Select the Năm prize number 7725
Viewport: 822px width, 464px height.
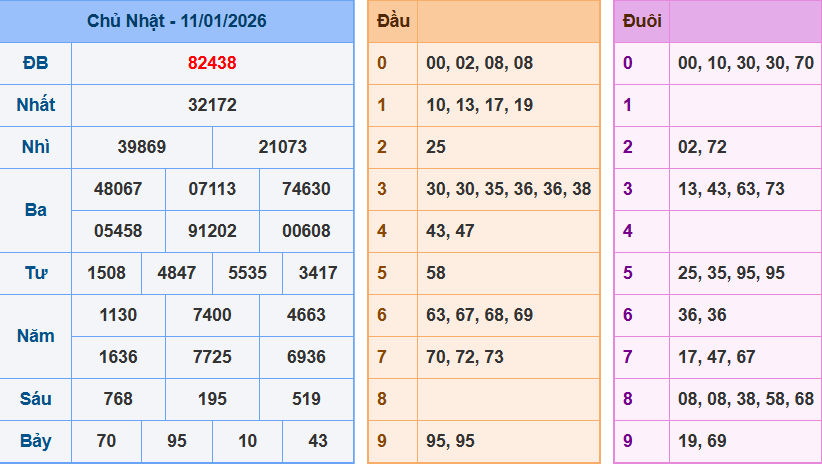click(212, 357)
